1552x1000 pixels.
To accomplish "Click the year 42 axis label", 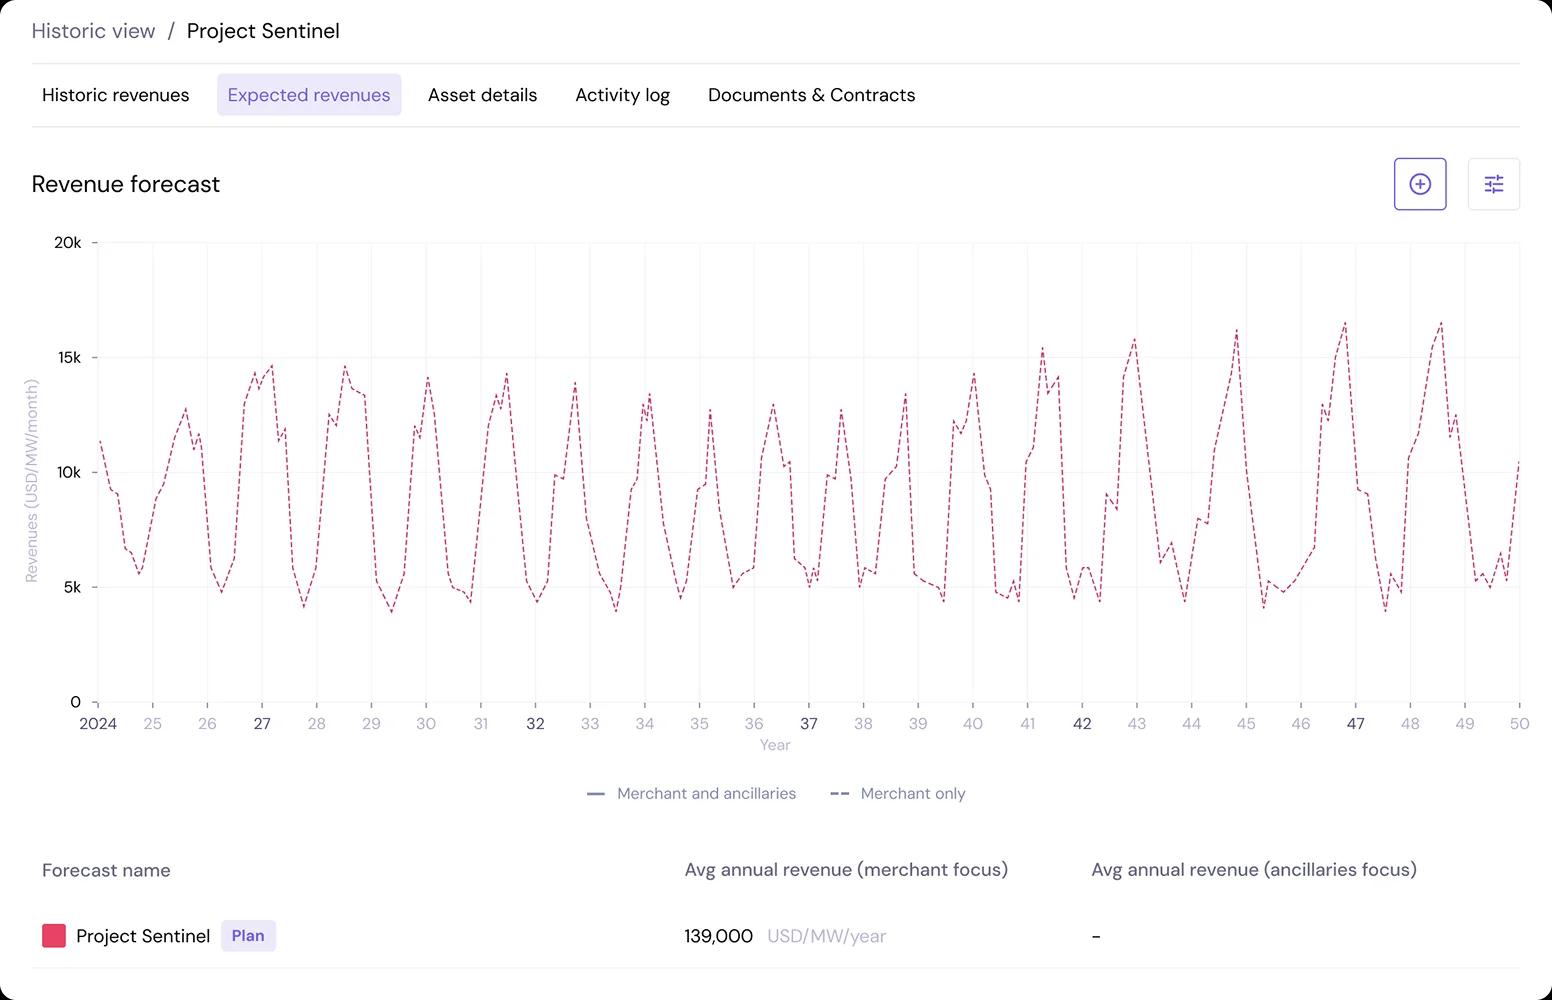I will (x=1082, y=724).
